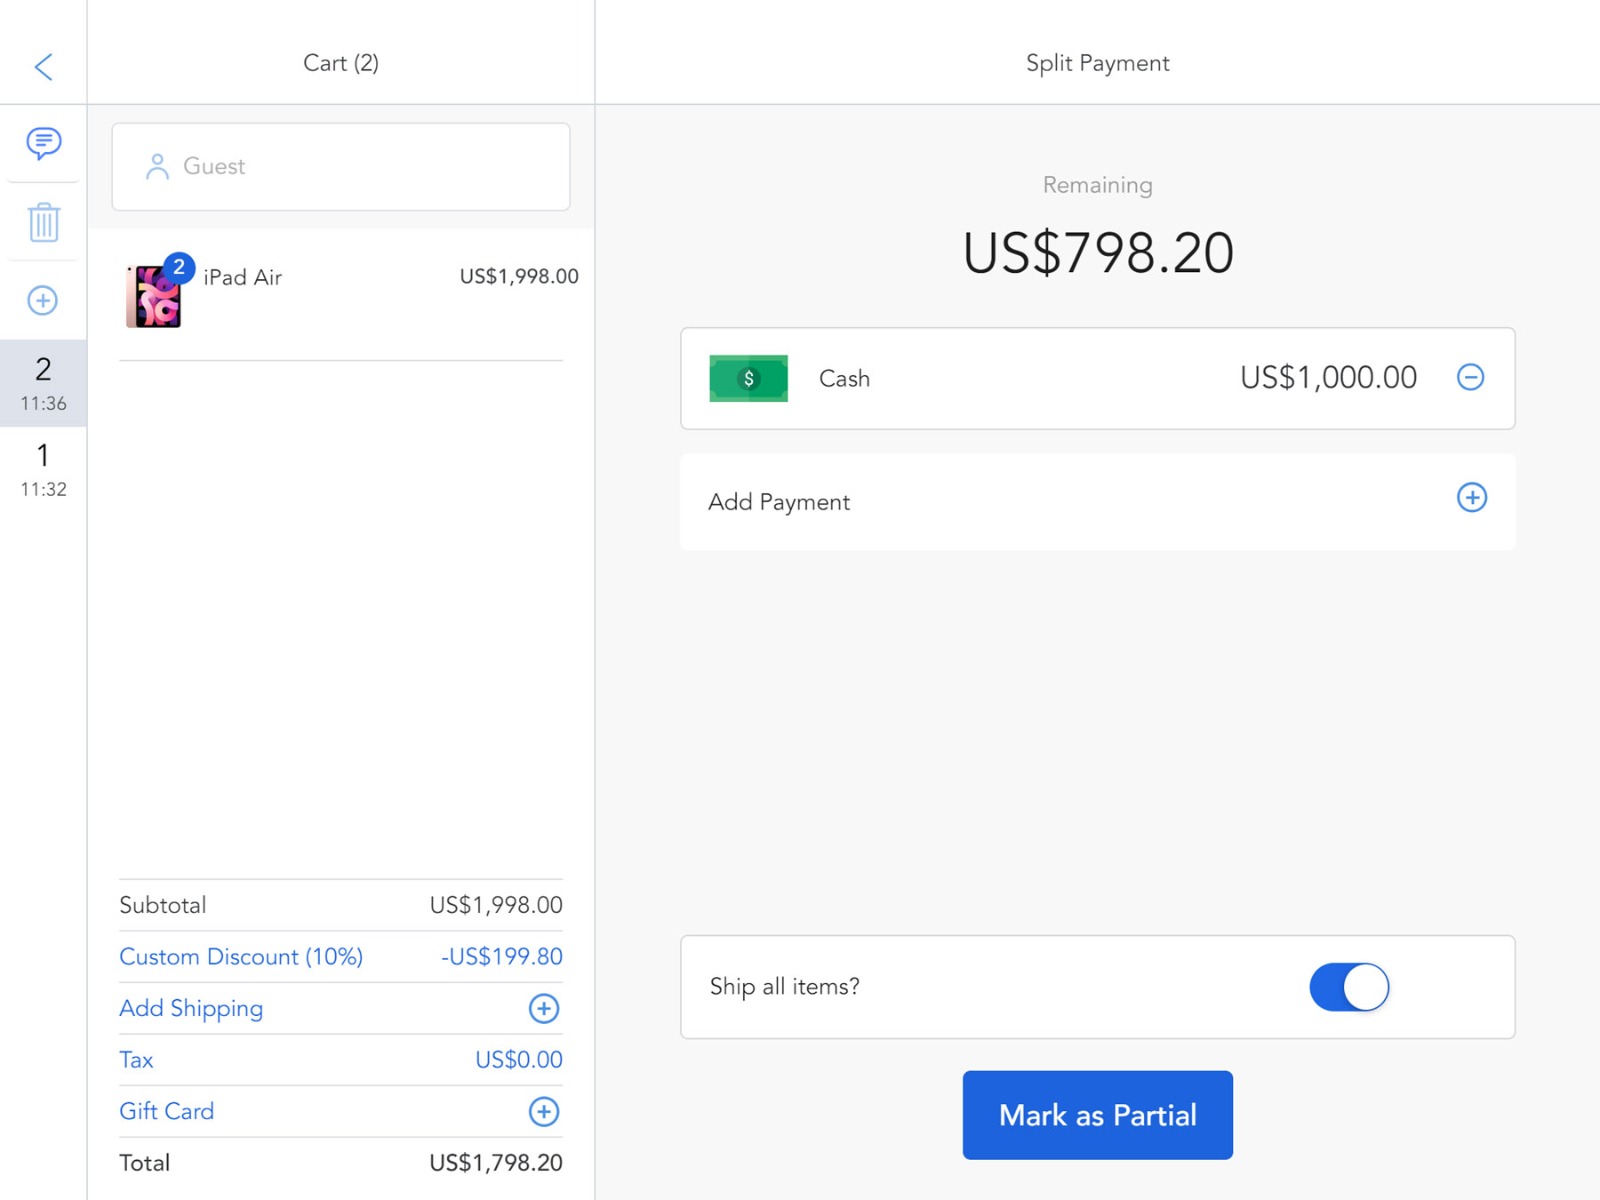Click the plus icon to start a new cart

(x=42, y=300)
